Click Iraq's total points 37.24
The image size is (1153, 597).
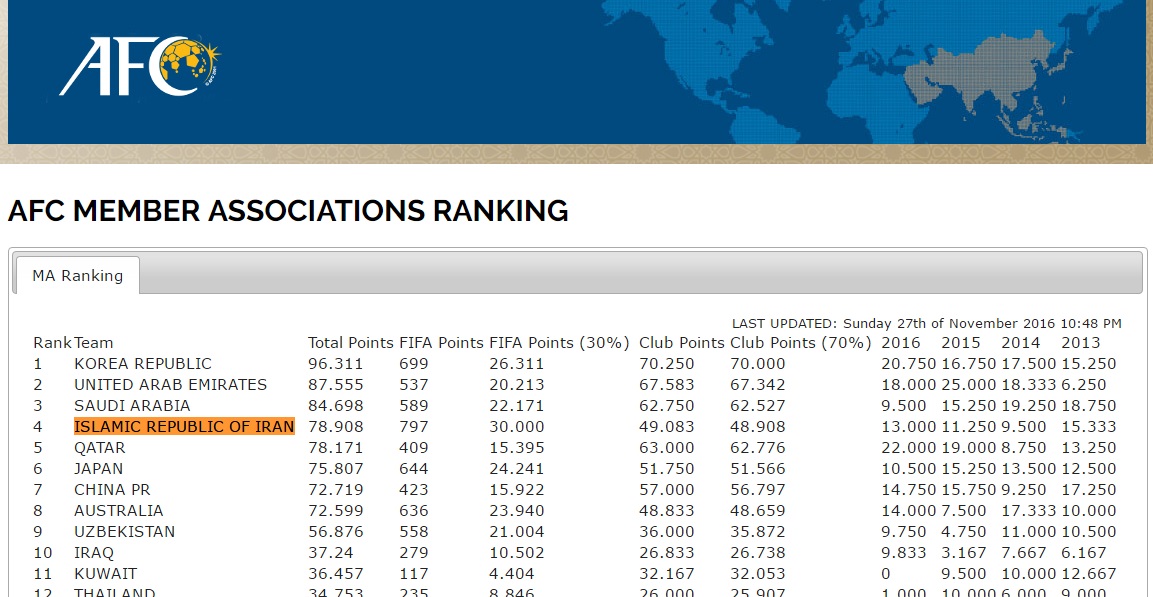[x=331, y=552]
